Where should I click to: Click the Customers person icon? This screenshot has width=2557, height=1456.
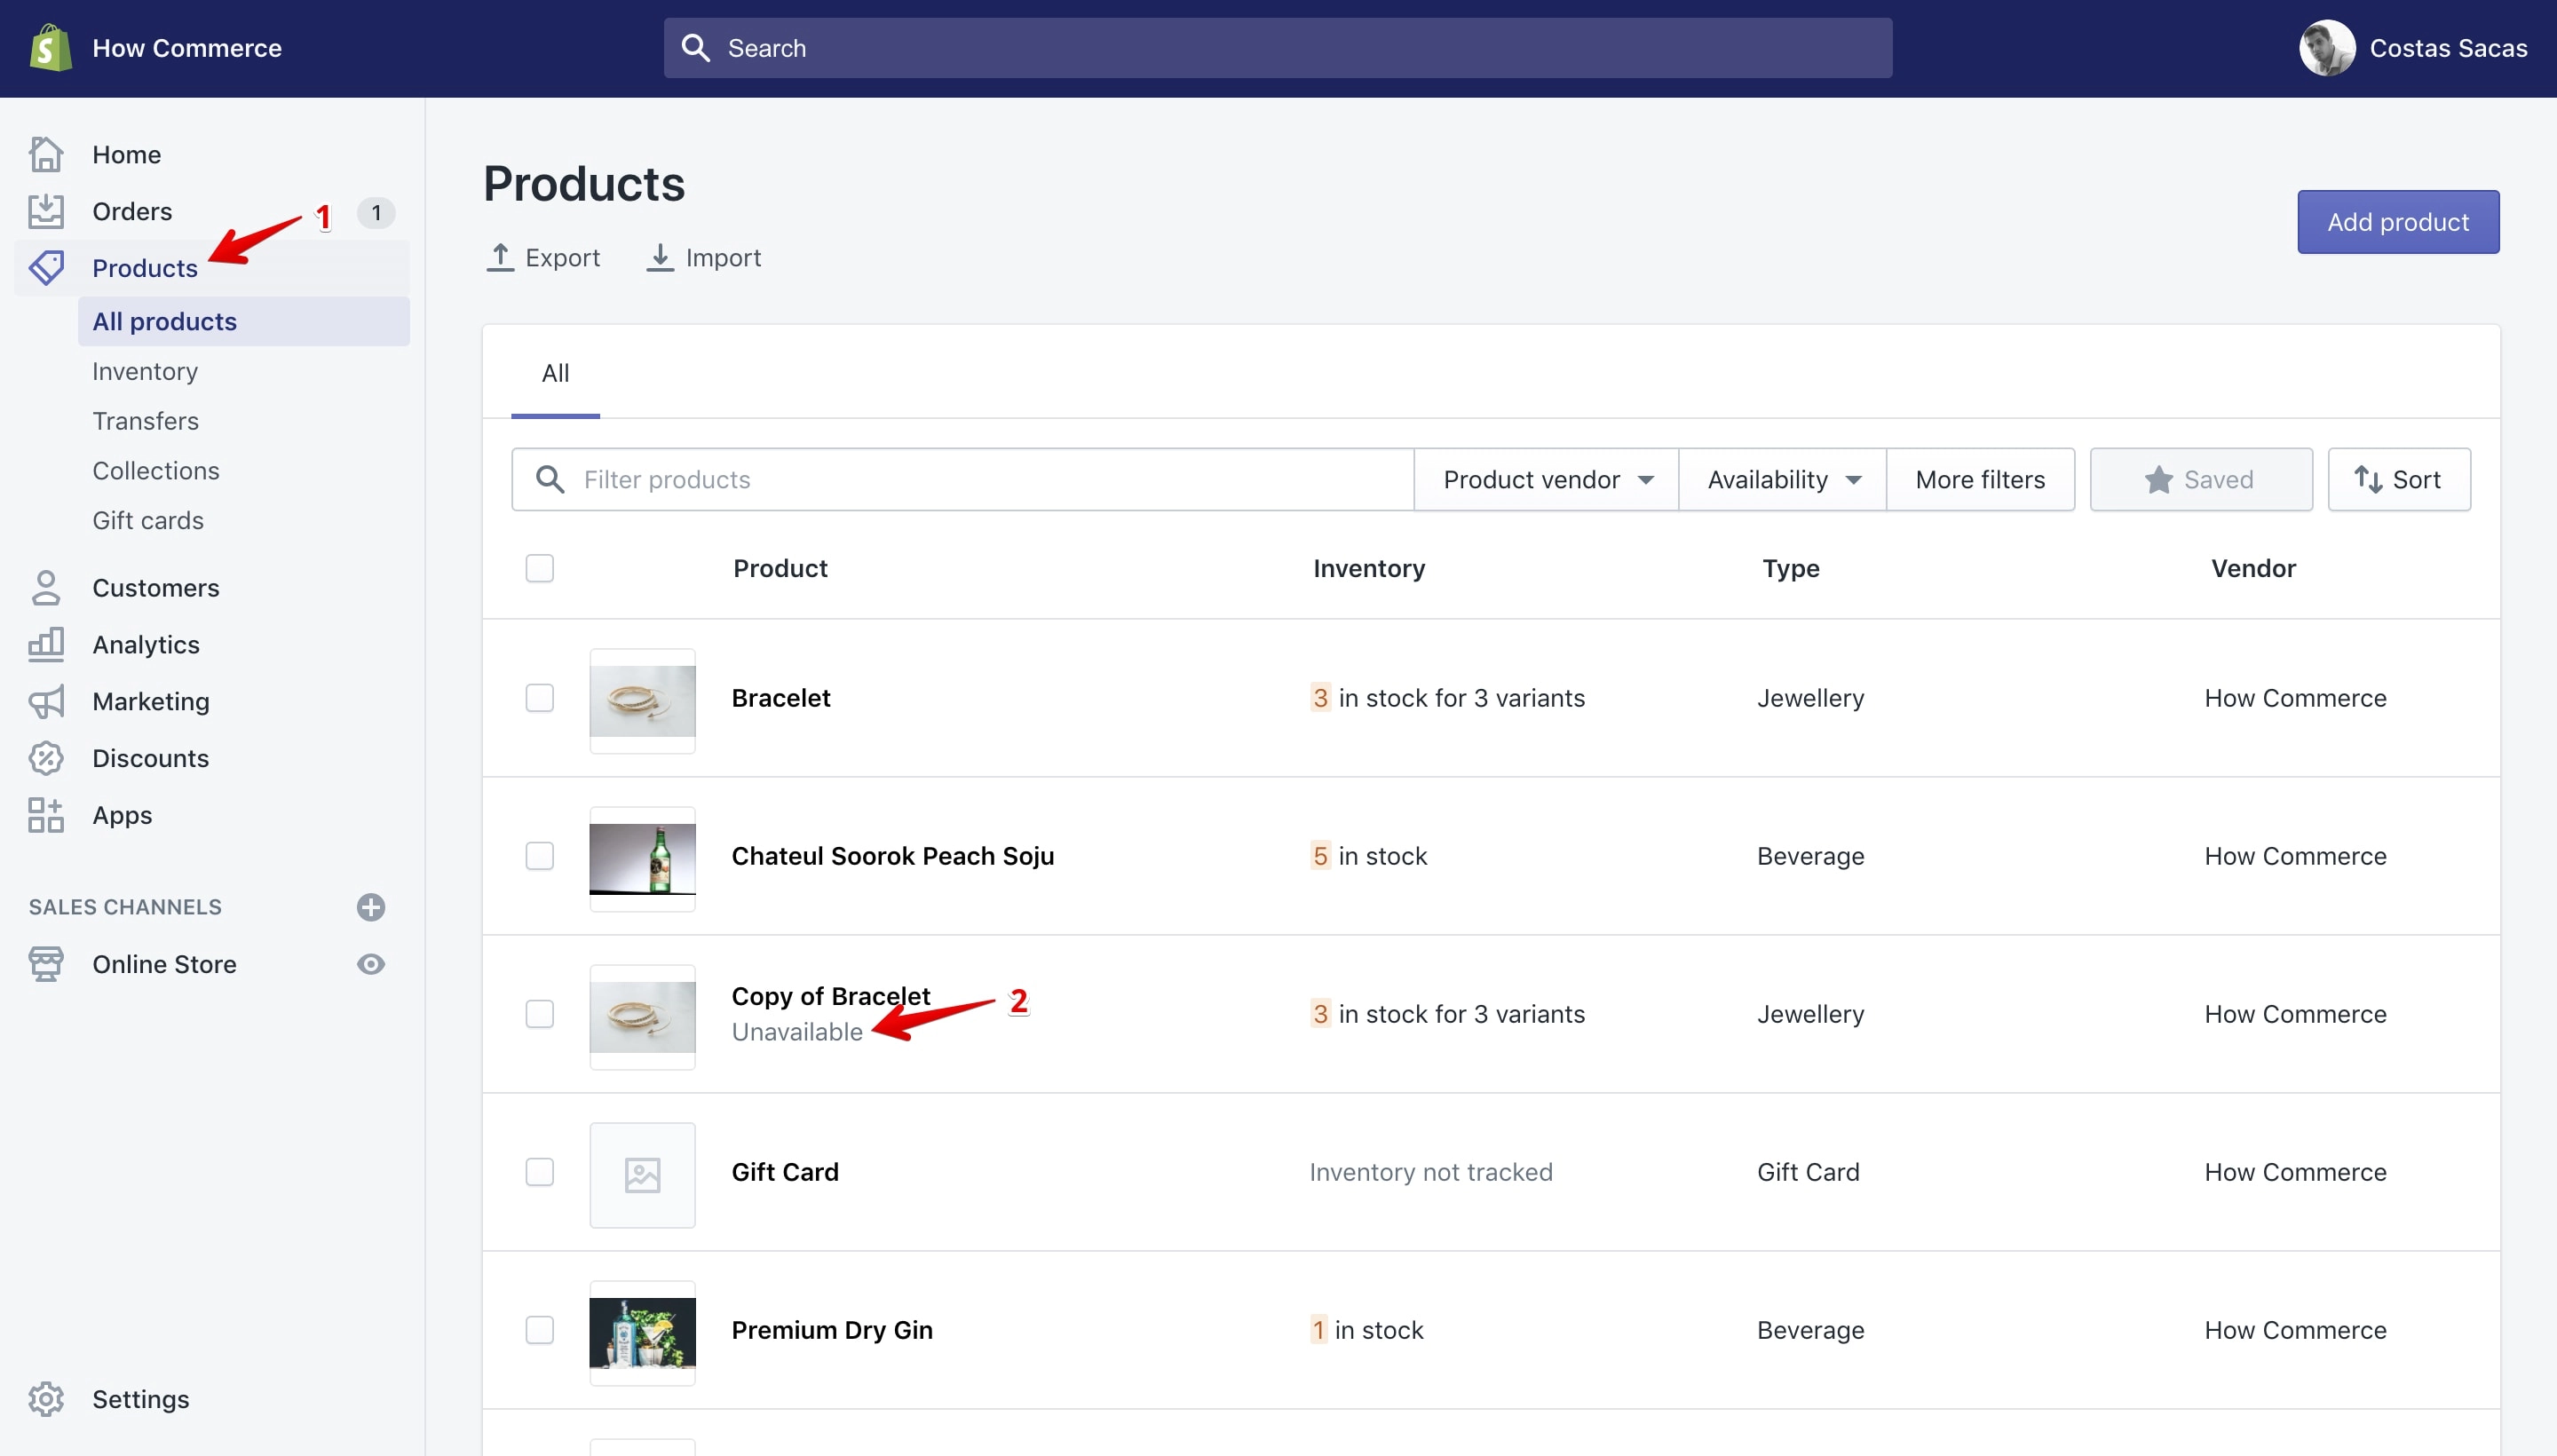(46, 588)
